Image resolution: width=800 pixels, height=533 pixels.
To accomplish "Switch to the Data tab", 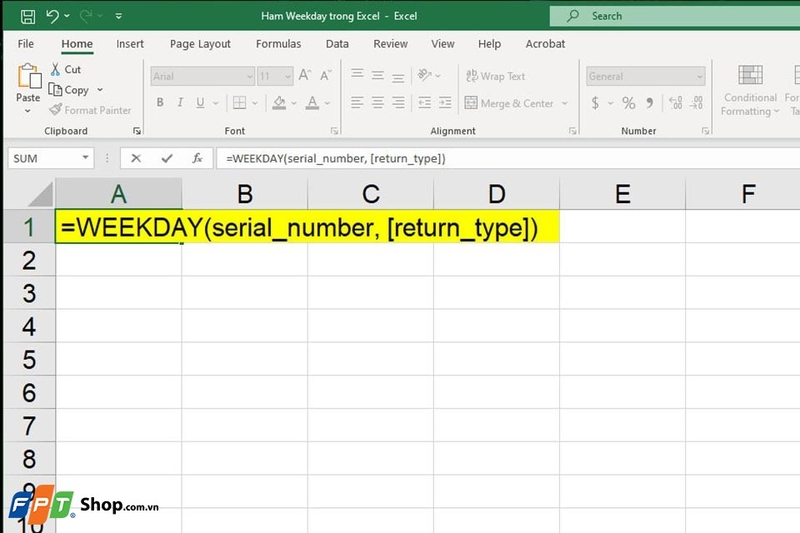I will (337, 44).
